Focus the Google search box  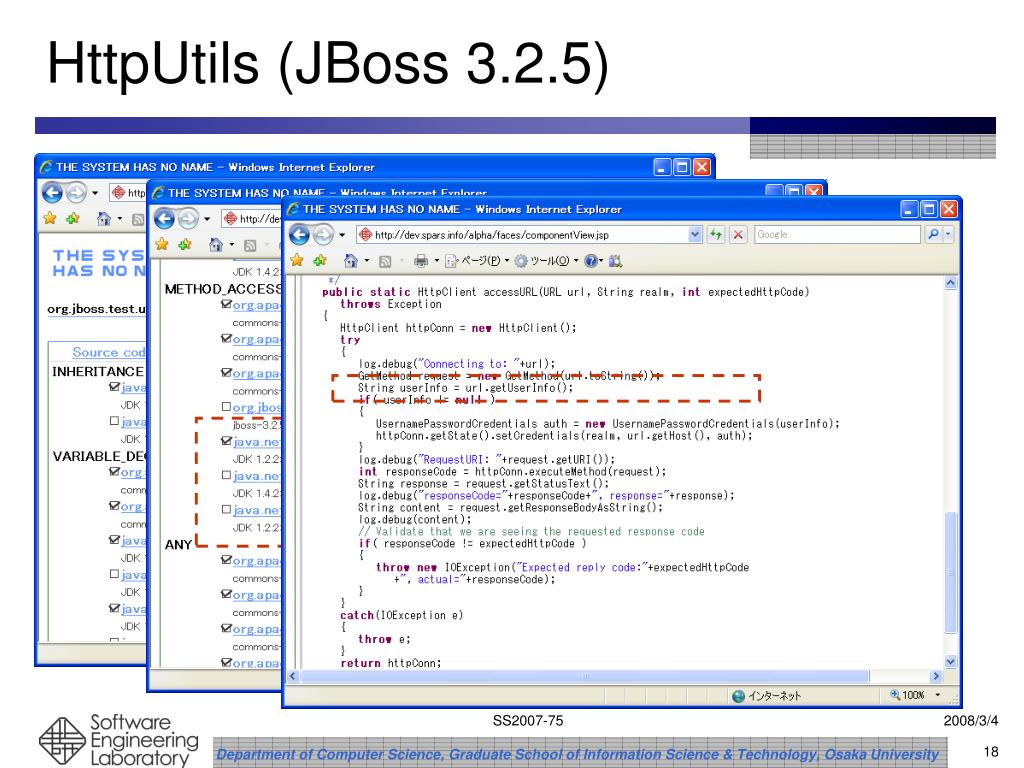838,234
